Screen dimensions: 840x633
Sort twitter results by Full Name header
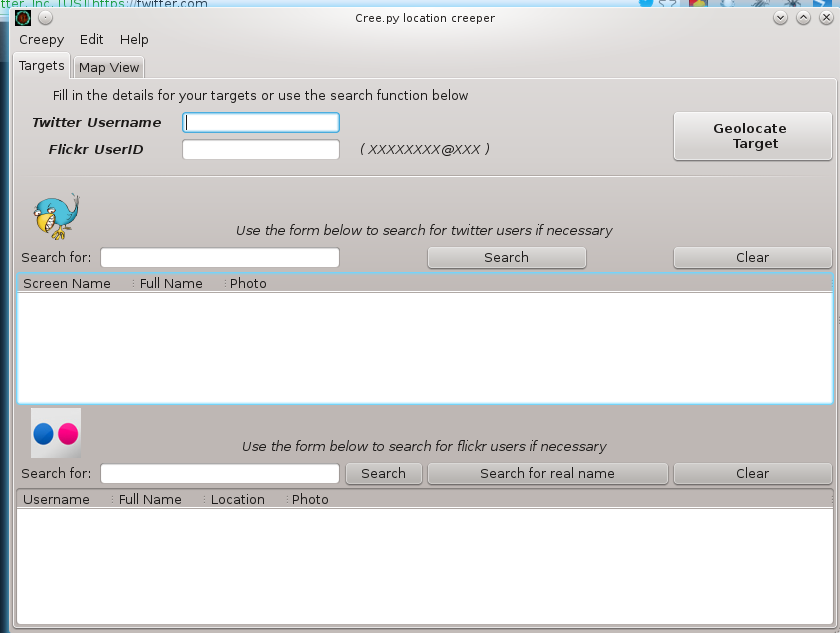click(x=179, y=283)
